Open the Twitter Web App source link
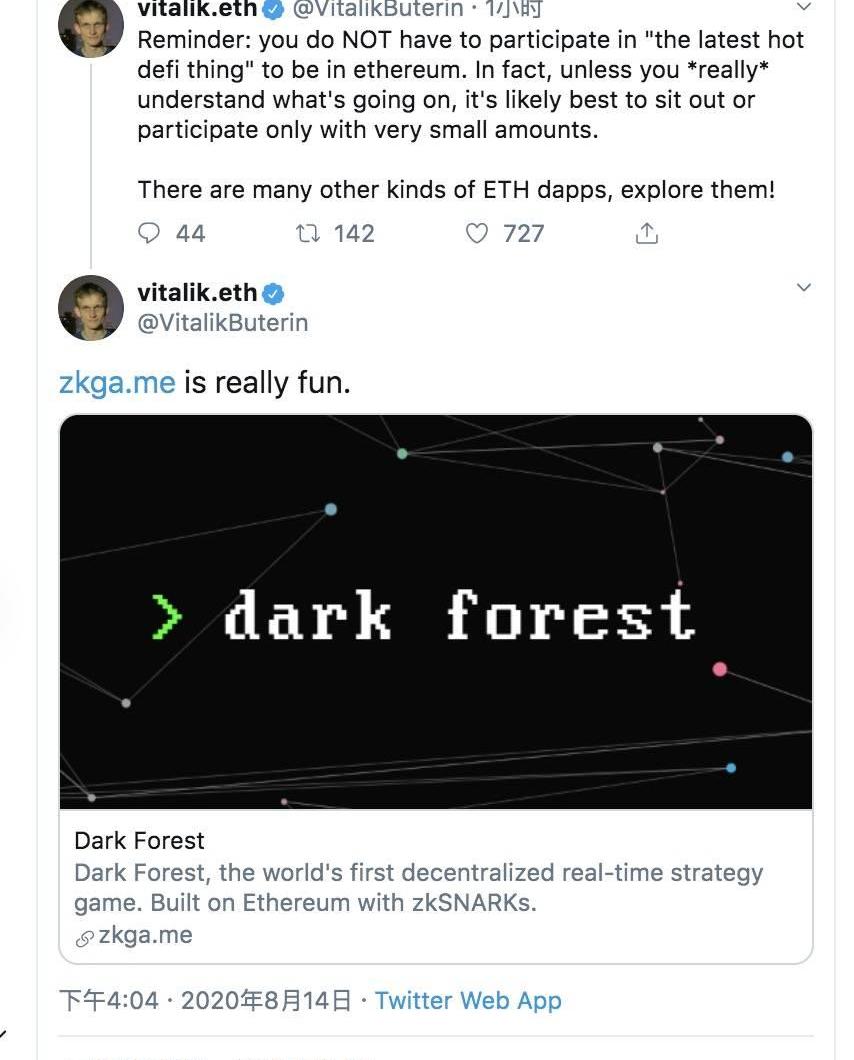The image size is (854, 1060). pos(468,1000)
